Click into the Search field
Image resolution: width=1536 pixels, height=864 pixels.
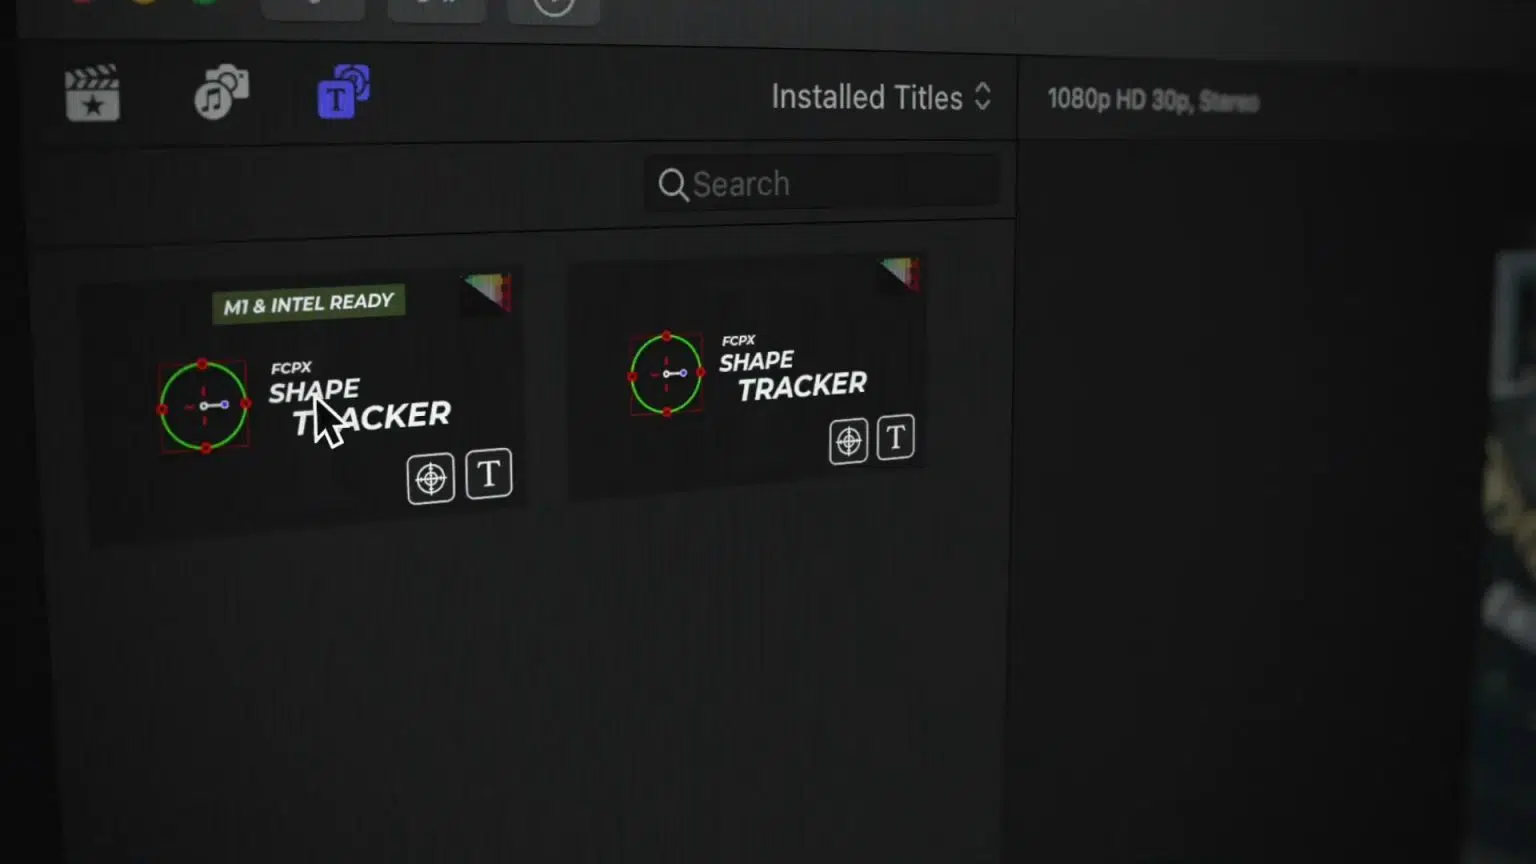point(822,184)
